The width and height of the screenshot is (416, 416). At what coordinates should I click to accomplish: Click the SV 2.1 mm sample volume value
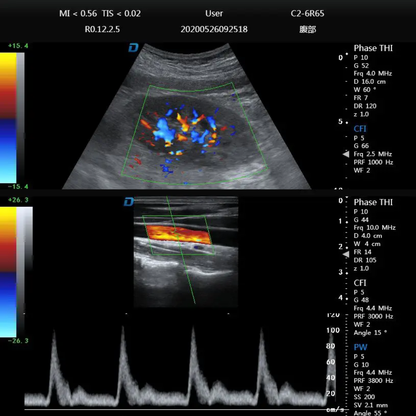(371, 405)
